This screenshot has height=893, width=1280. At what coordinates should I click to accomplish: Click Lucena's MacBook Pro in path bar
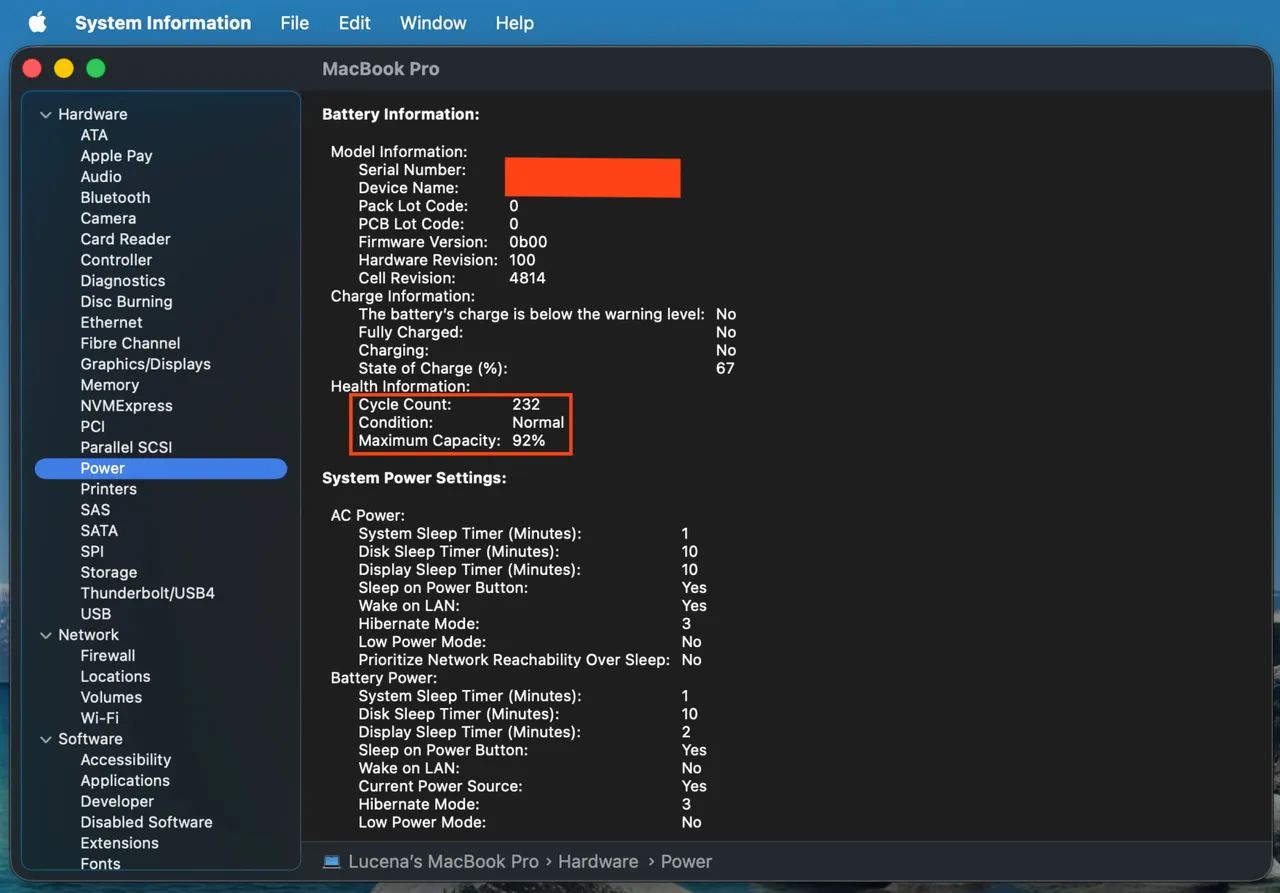443,861
